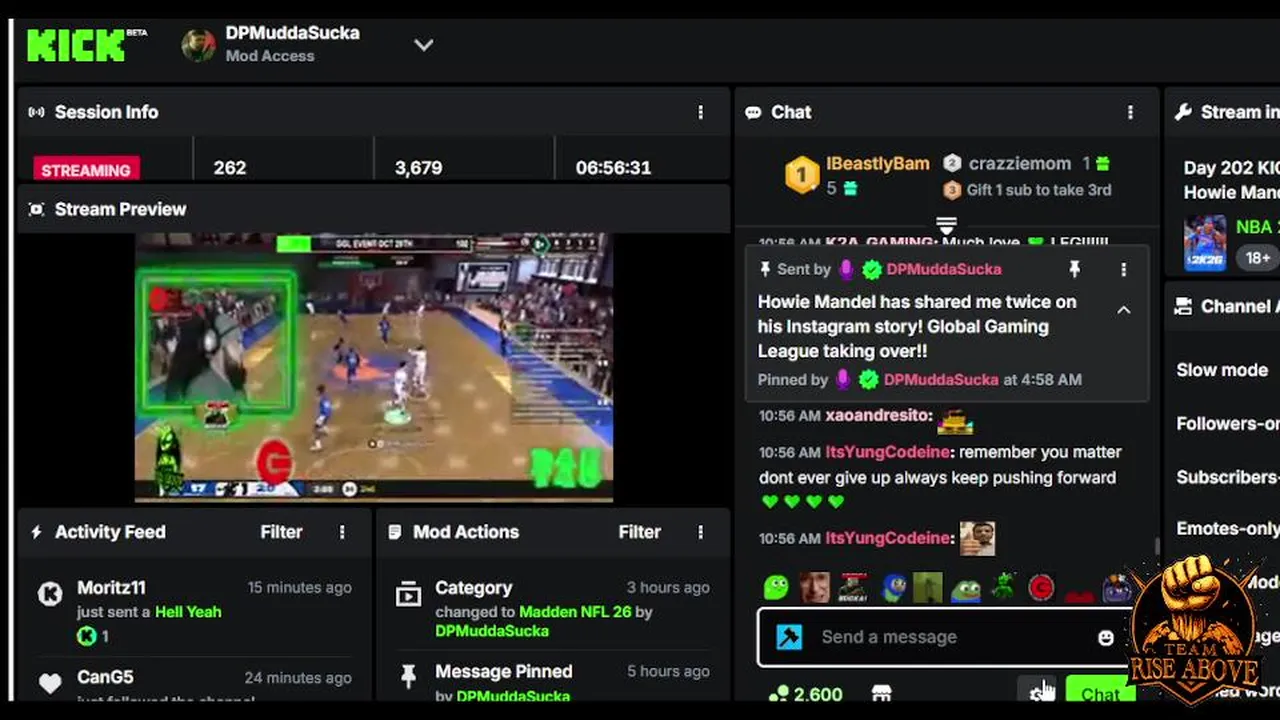The image size is (1280, 720).
Task: Click the DPMuddaSucka avatar in the header
Action: click(x=198, y=45)
